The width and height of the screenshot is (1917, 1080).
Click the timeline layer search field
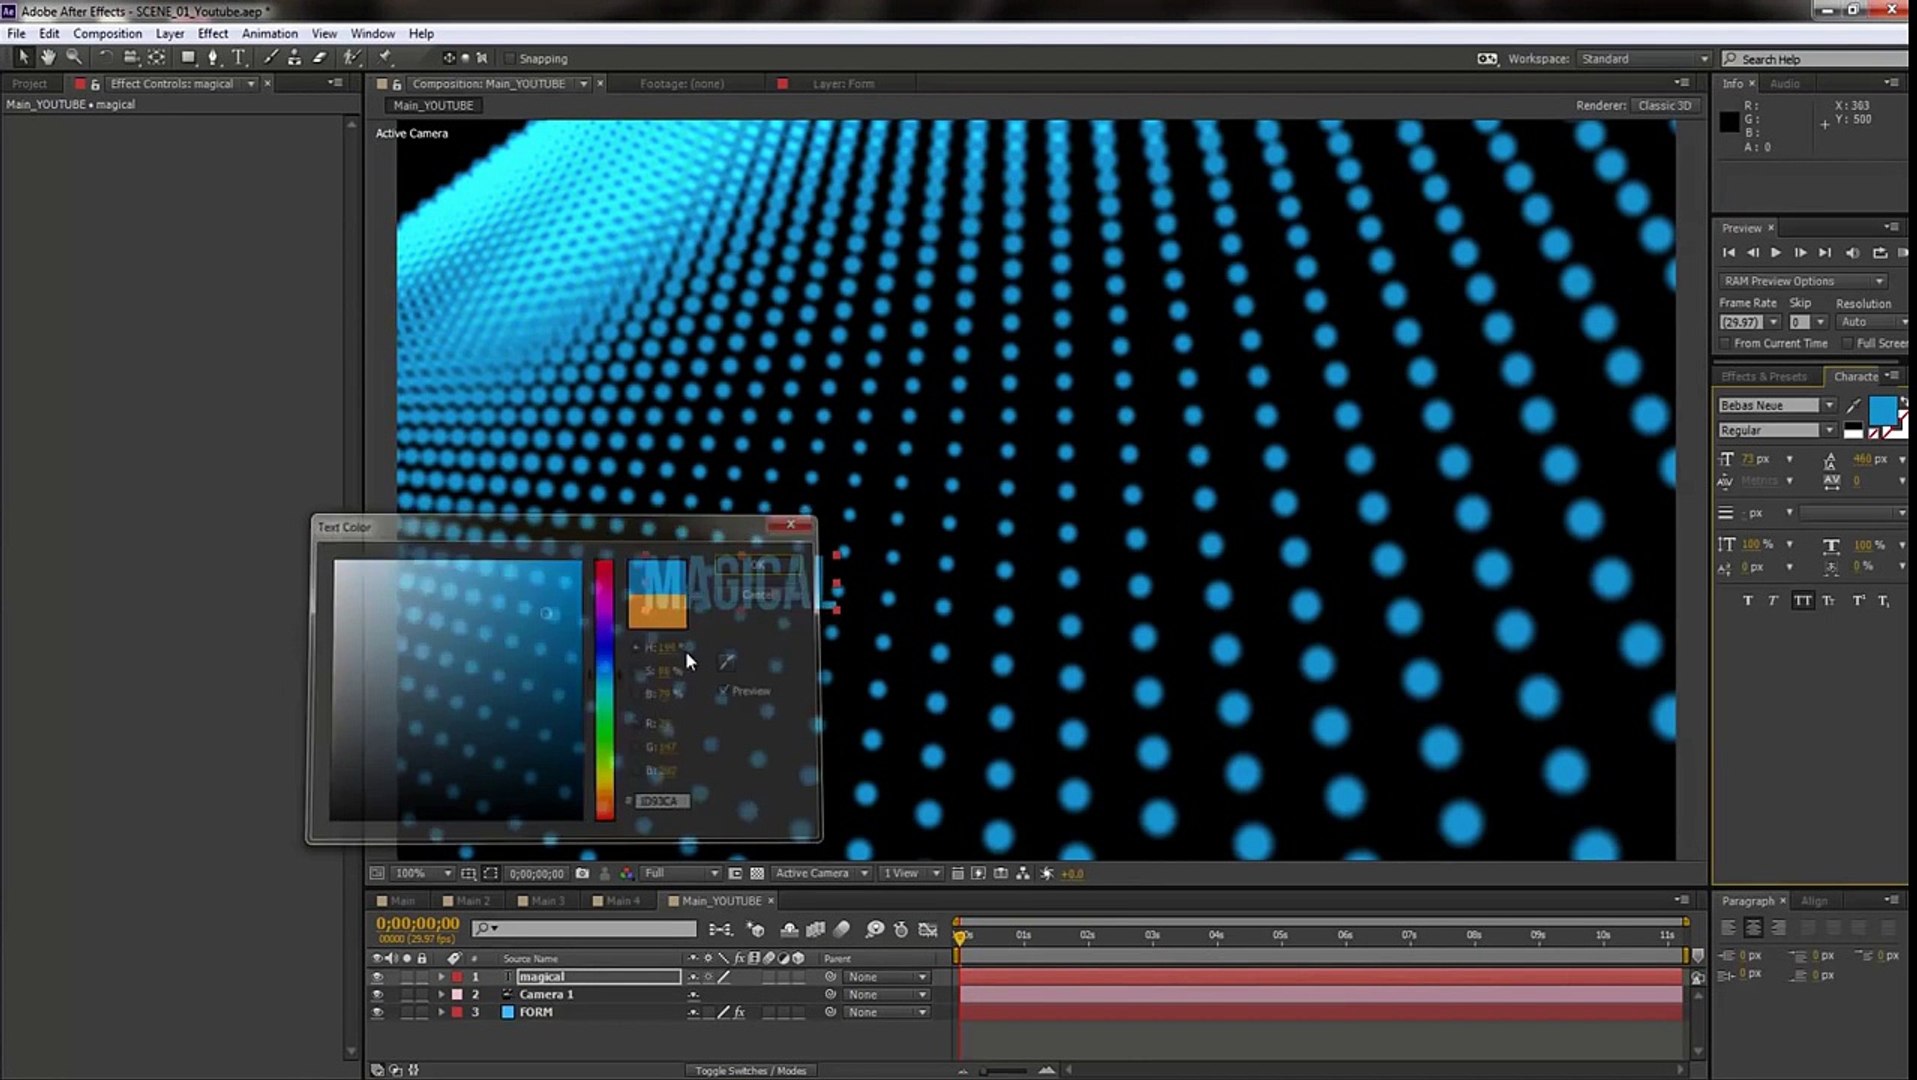(584, 929)
